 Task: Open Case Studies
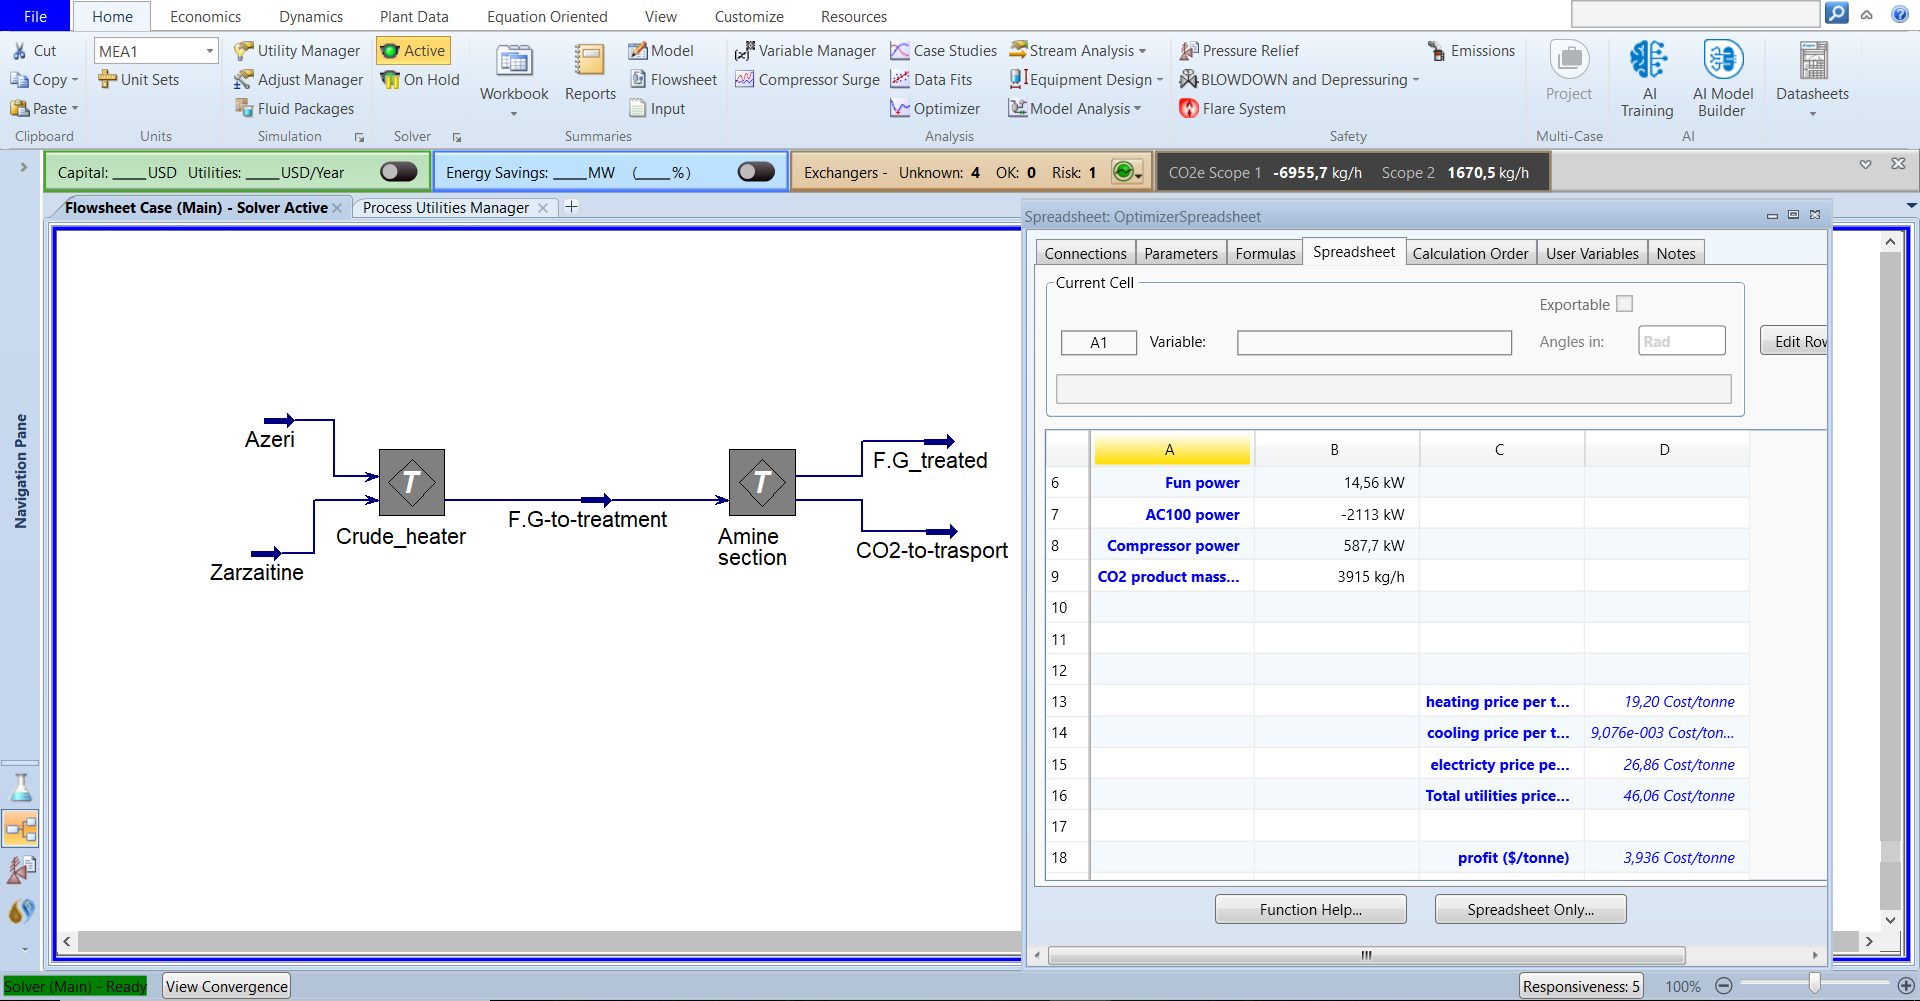[x=943, y=51]
